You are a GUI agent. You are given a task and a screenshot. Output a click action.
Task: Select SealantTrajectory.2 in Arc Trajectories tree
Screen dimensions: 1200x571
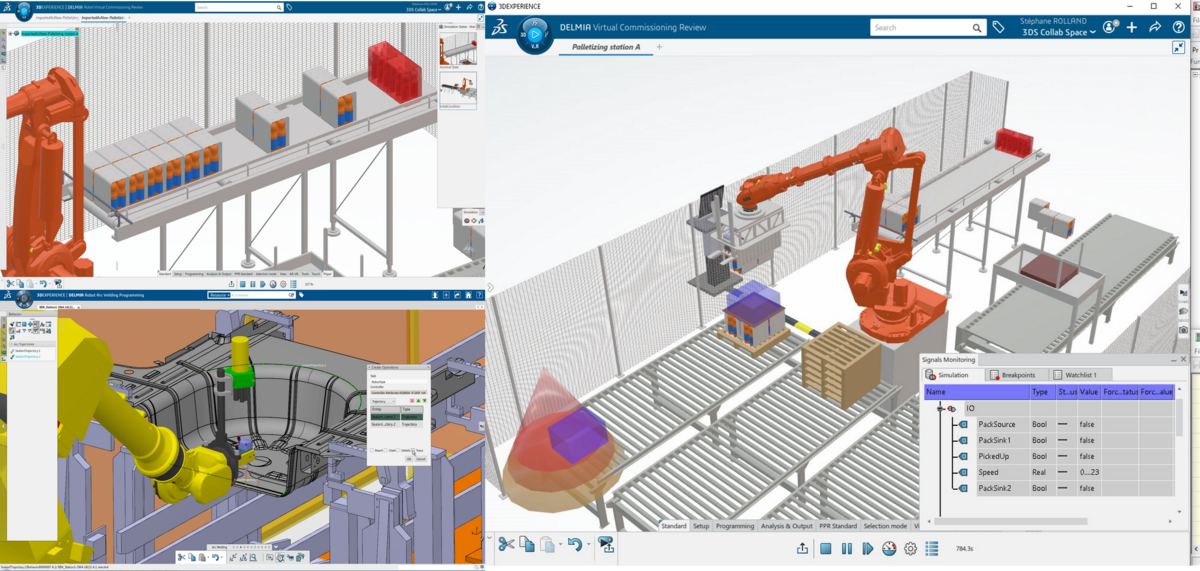click(26, 356)
